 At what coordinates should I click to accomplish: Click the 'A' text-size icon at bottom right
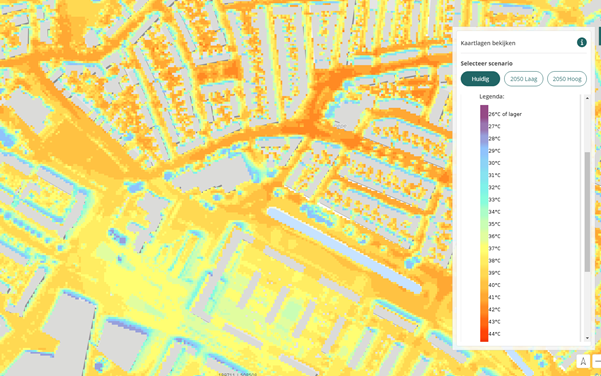tap(583, 361)
